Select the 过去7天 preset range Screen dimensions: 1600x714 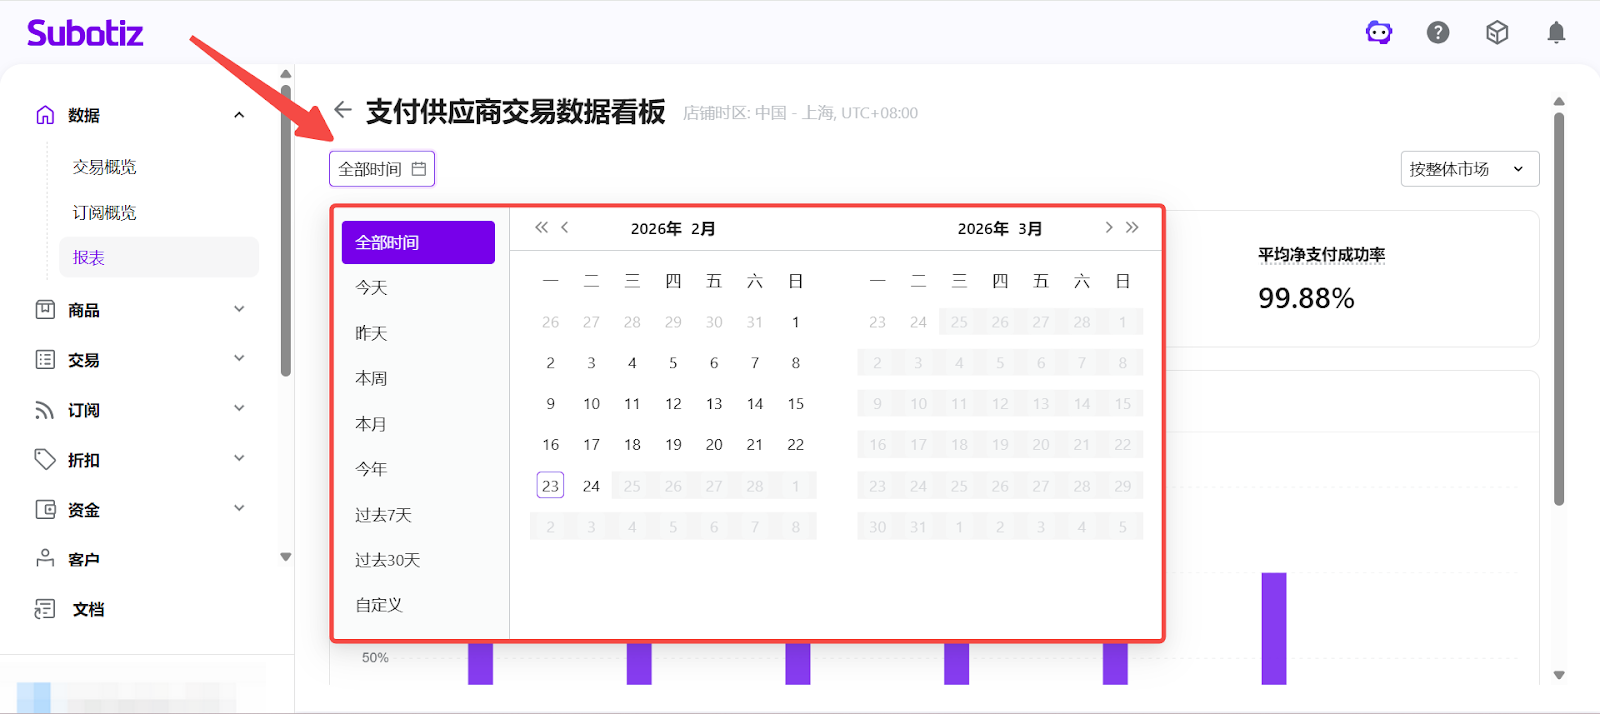click(384, 515)
